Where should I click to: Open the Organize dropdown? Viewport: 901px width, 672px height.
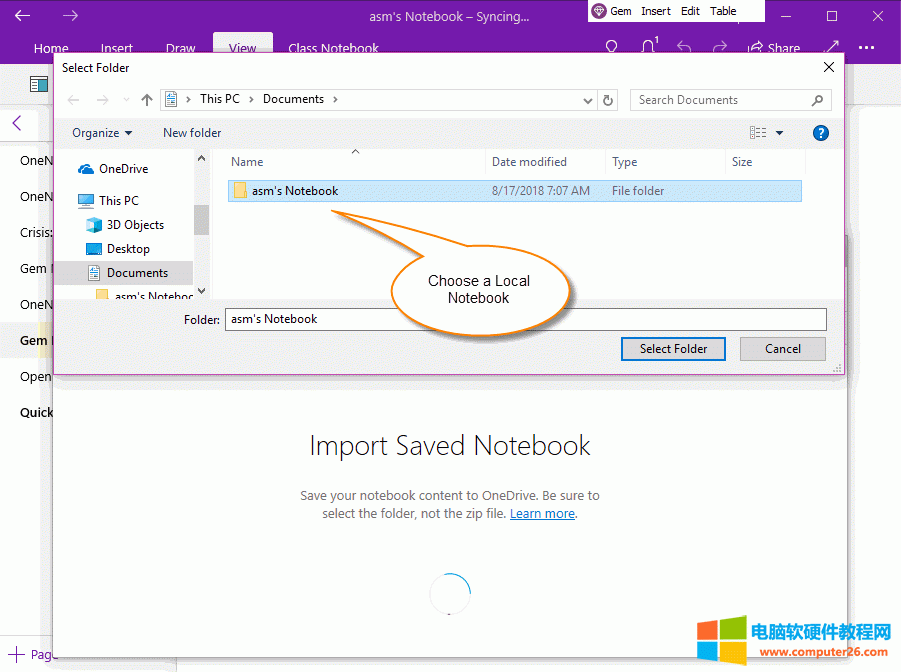[100, 132]
